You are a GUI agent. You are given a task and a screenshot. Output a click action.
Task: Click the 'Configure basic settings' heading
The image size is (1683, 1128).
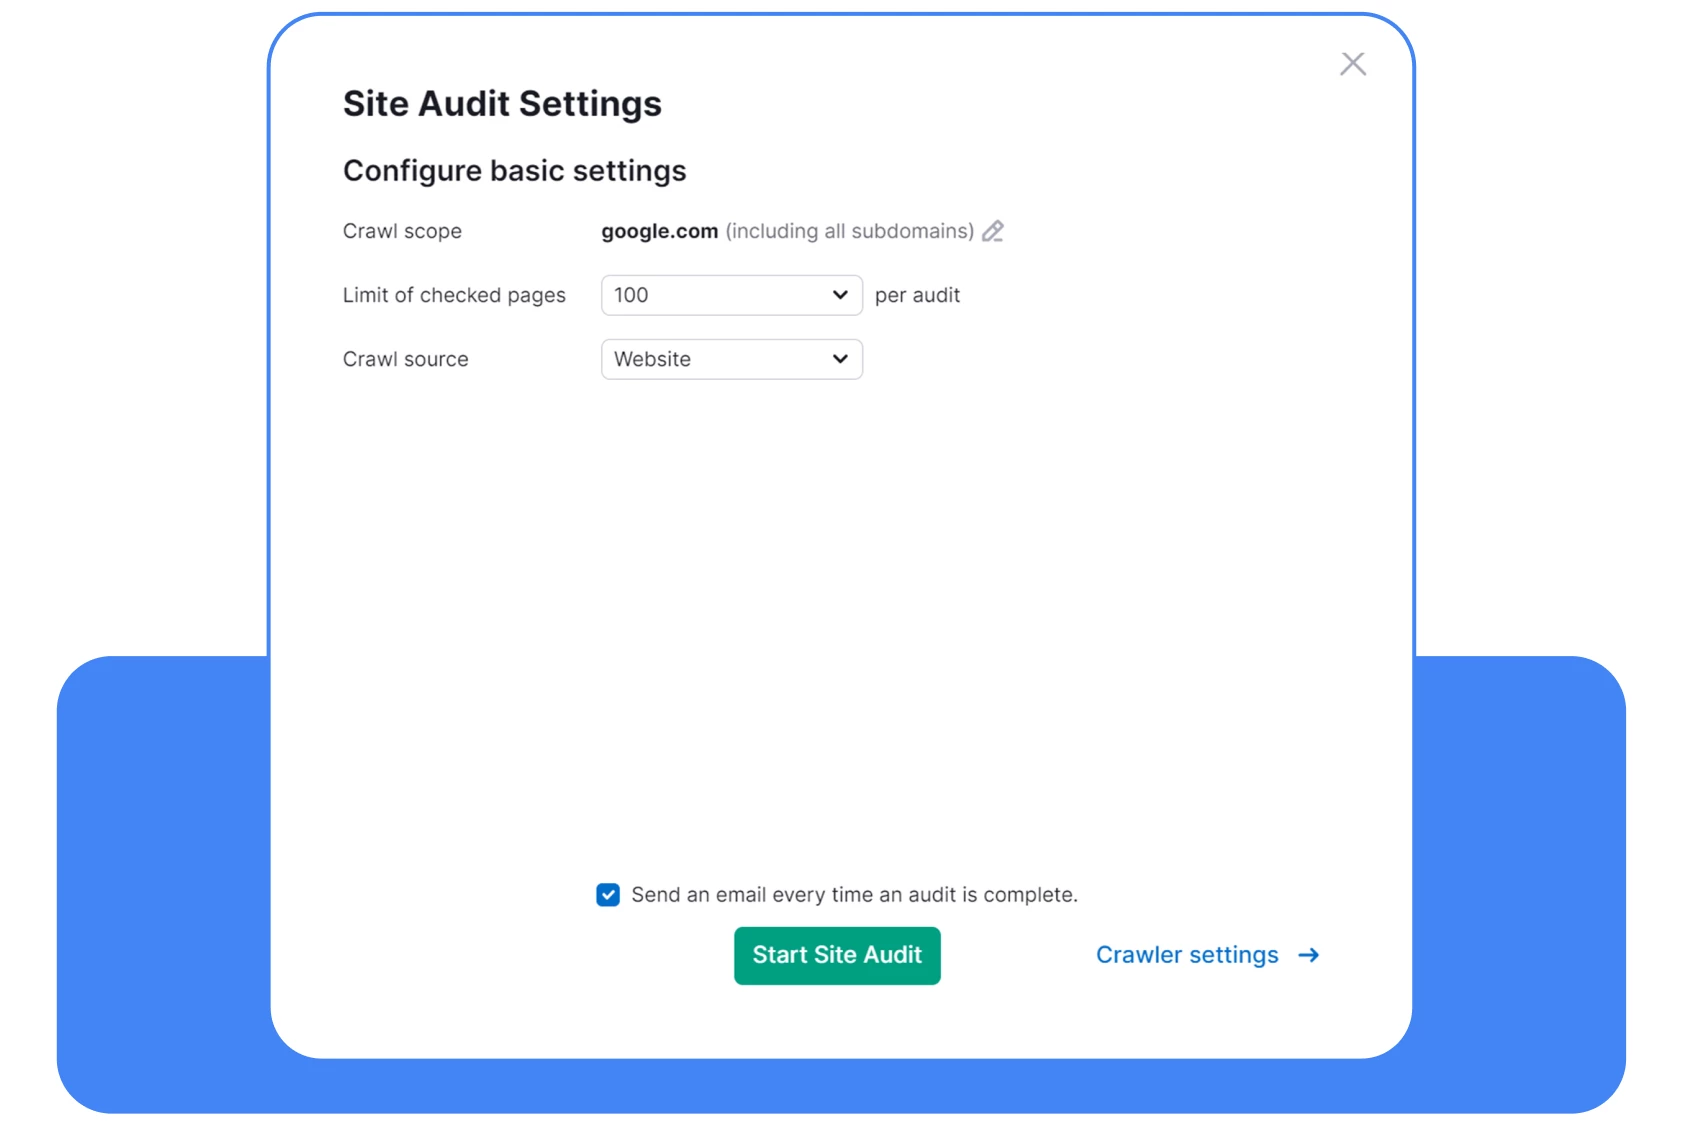pyautogui.click(x=514, y=171)
